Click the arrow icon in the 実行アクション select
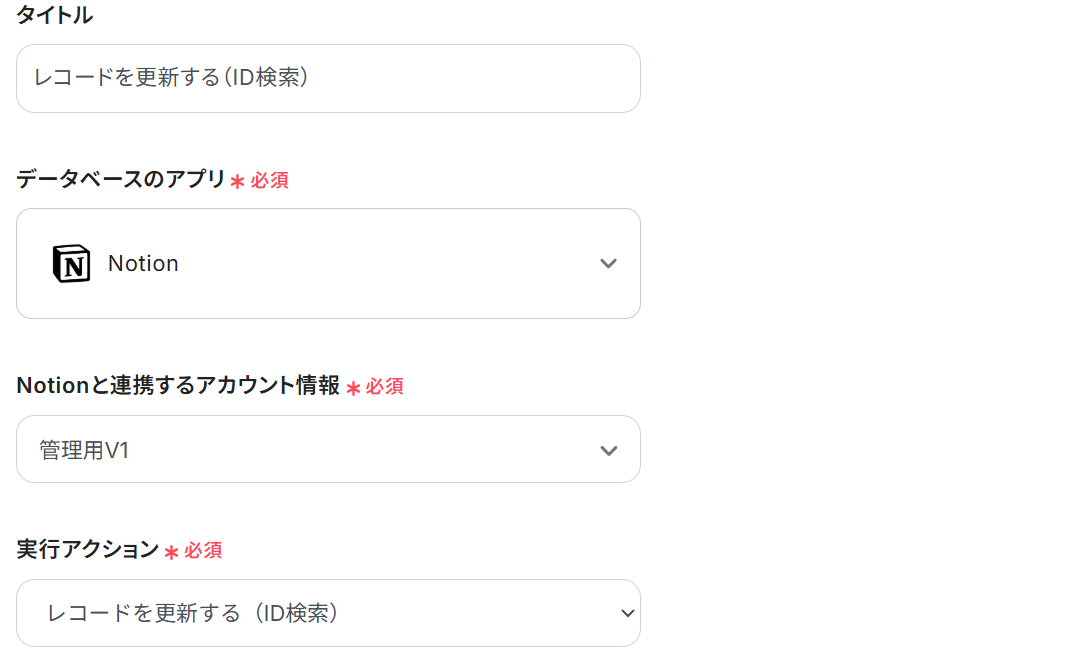1085x654 pixels. (x=627, y=613)
